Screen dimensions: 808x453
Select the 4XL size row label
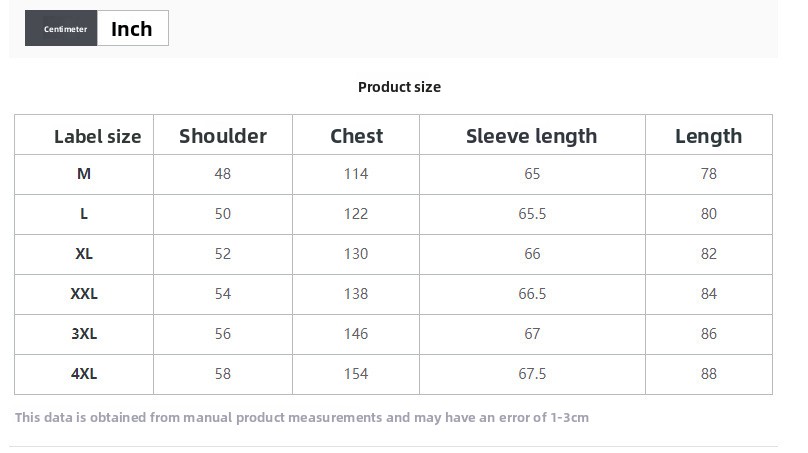coord(84,374)
